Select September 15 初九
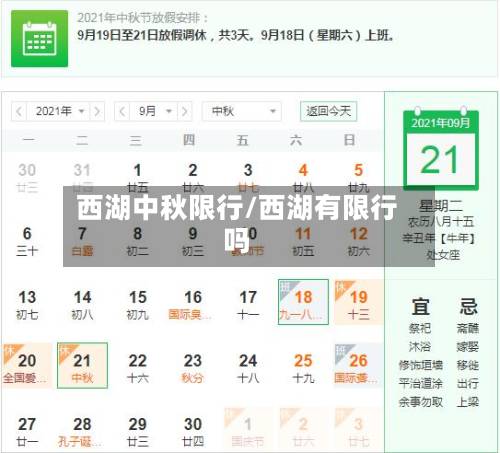500x453 pixels. (137, 305)
